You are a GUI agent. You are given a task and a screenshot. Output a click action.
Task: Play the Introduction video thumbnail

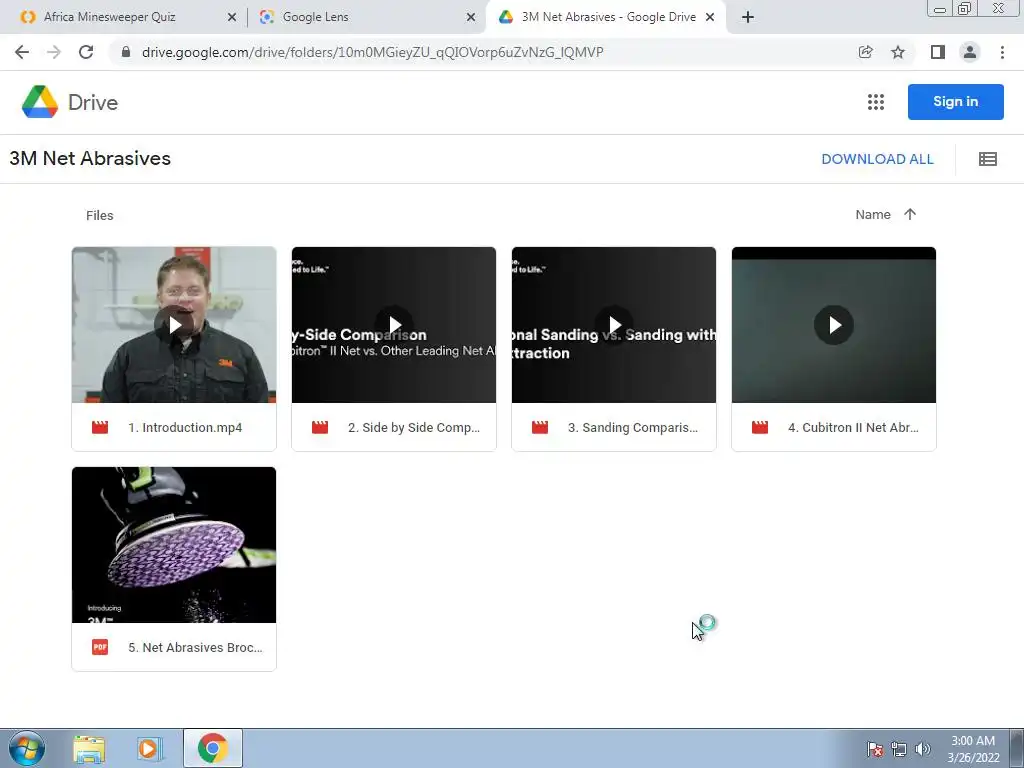tap(174, 325)
